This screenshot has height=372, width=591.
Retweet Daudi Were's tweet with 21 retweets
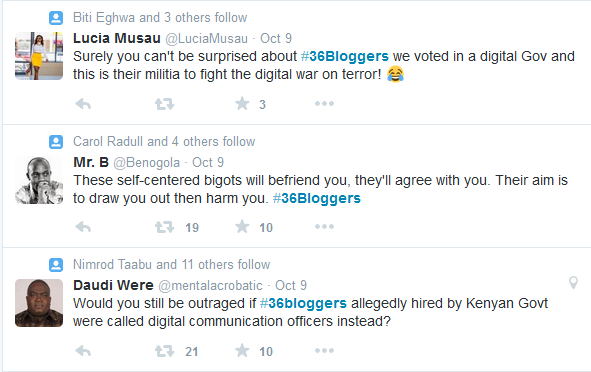164,351
